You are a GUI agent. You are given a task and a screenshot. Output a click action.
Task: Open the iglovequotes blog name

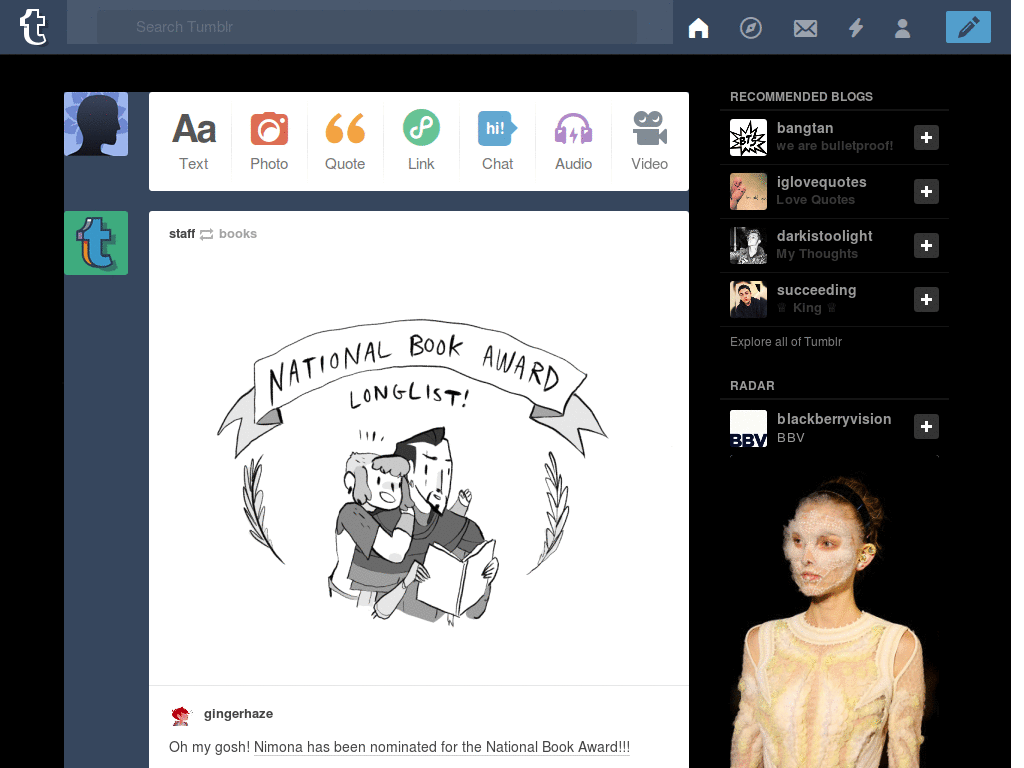coord(822,182)
